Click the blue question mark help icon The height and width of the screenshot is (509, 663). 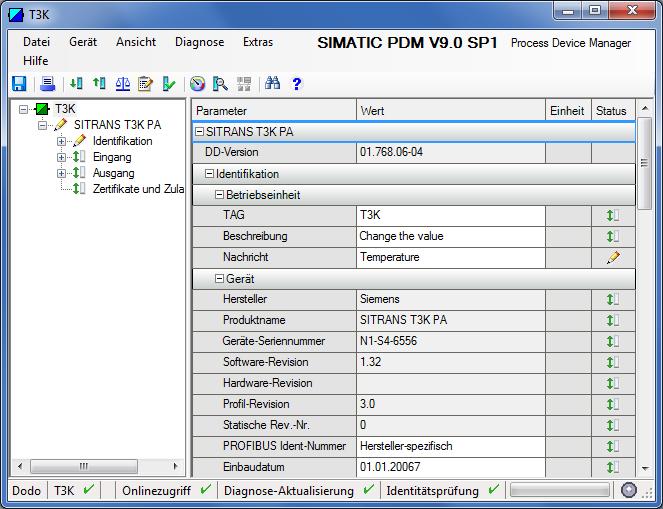297,84
